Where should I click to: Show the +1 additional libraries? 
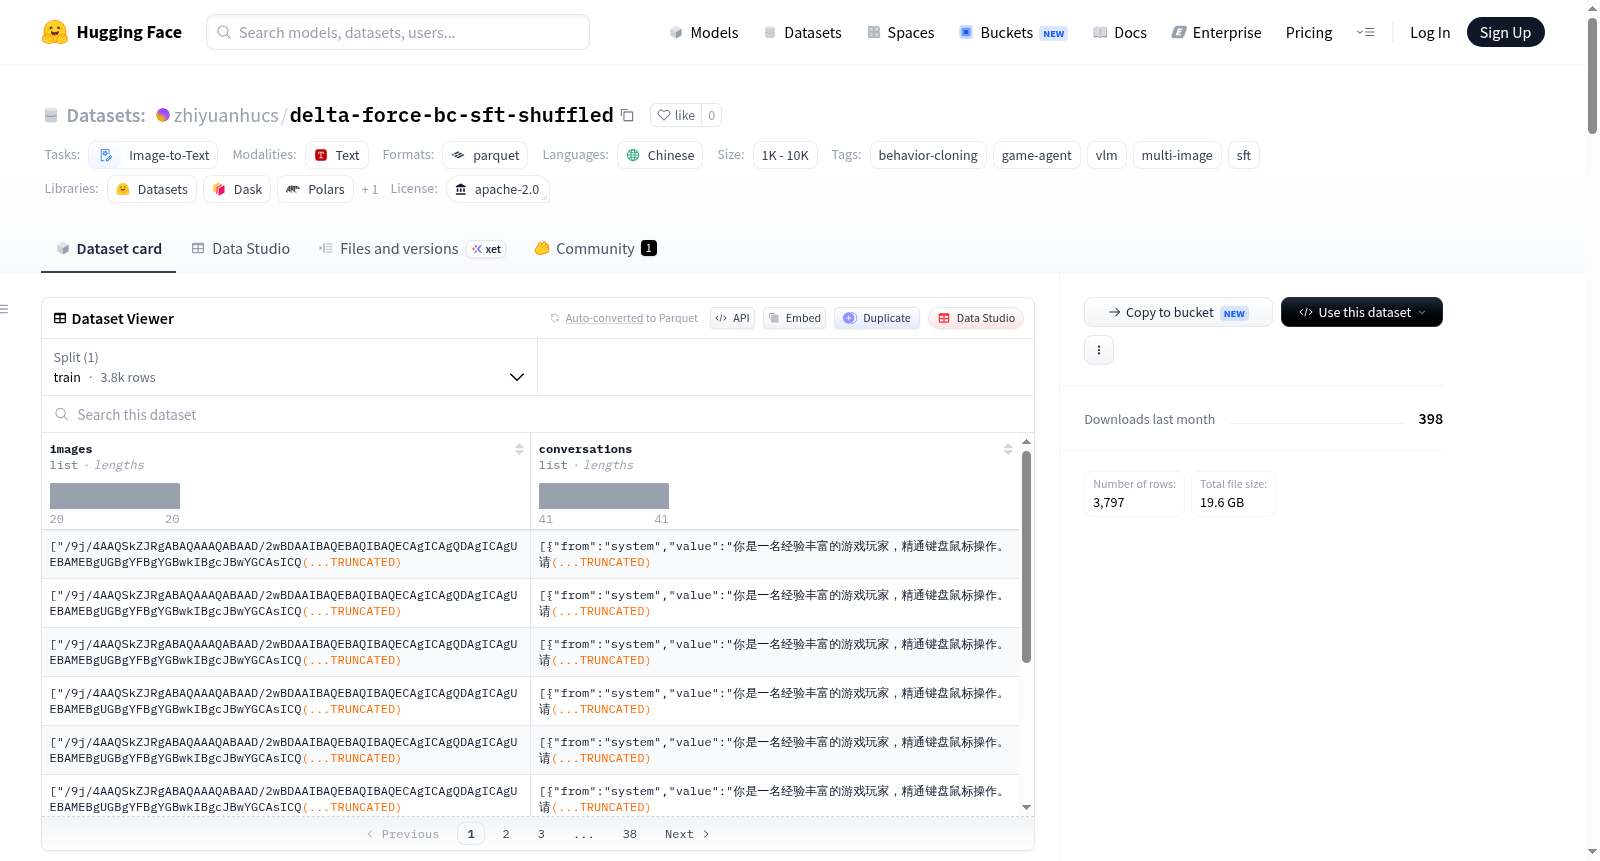[370, 189]
